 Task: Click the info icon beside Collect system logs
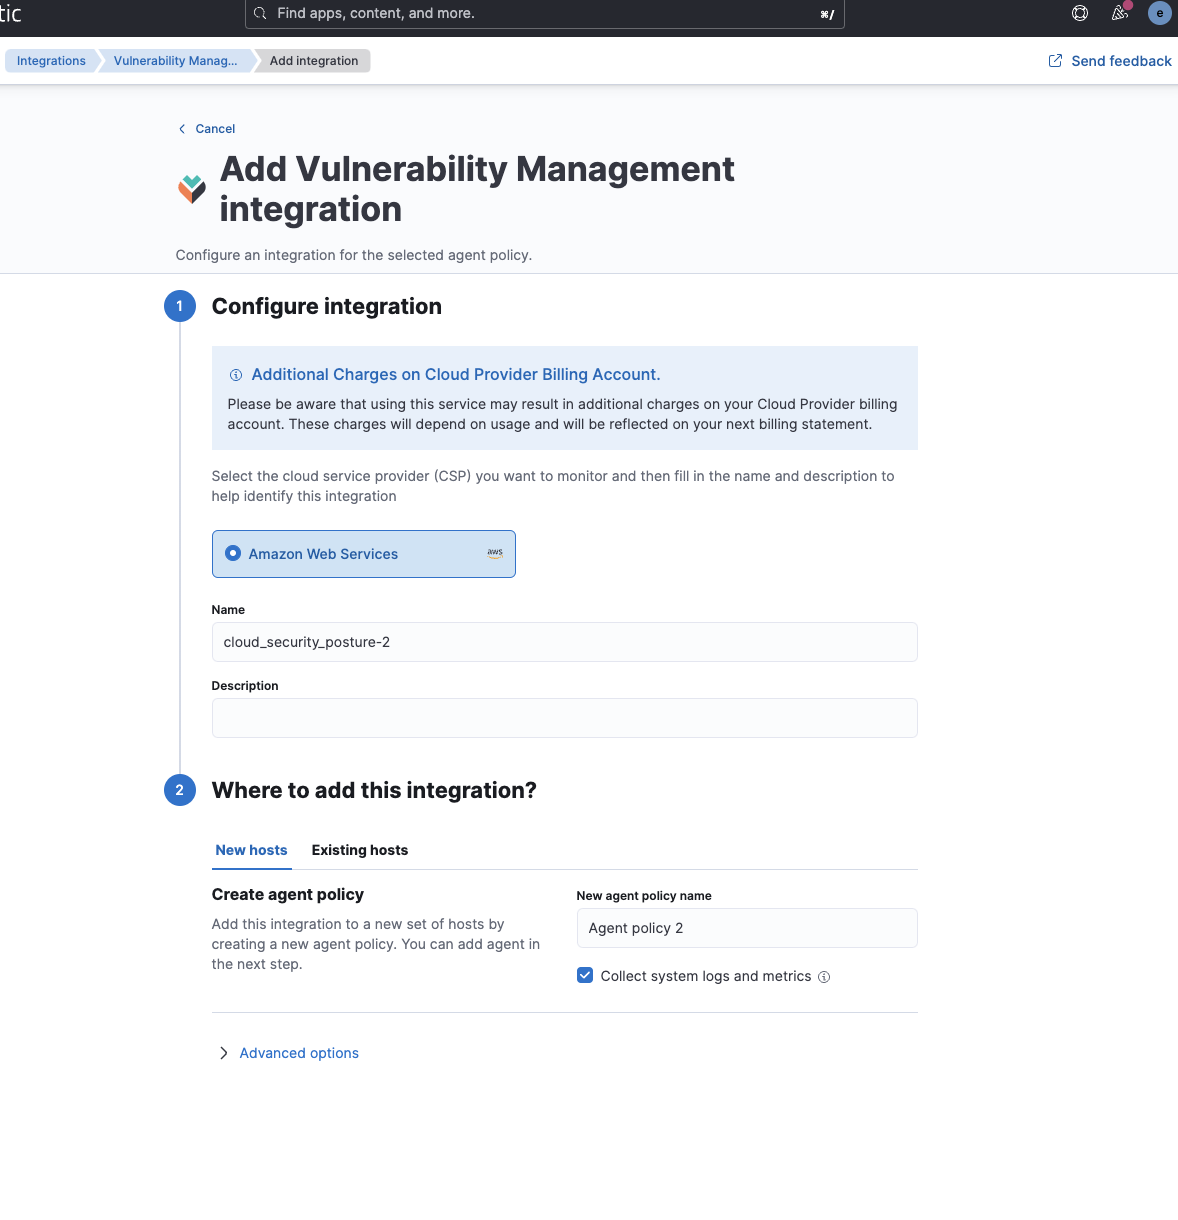coord(824,976)
